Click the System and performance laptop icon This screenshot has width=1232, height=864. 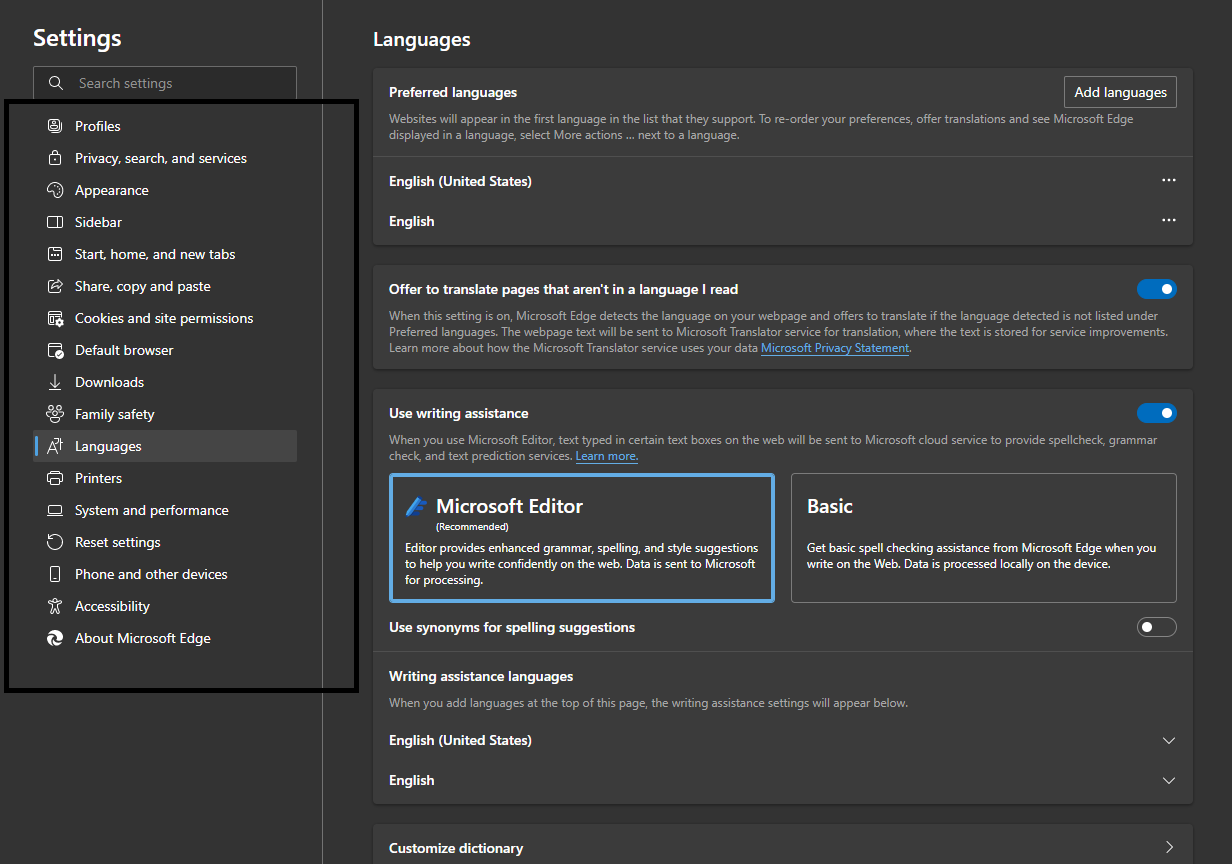coord(55,510)
